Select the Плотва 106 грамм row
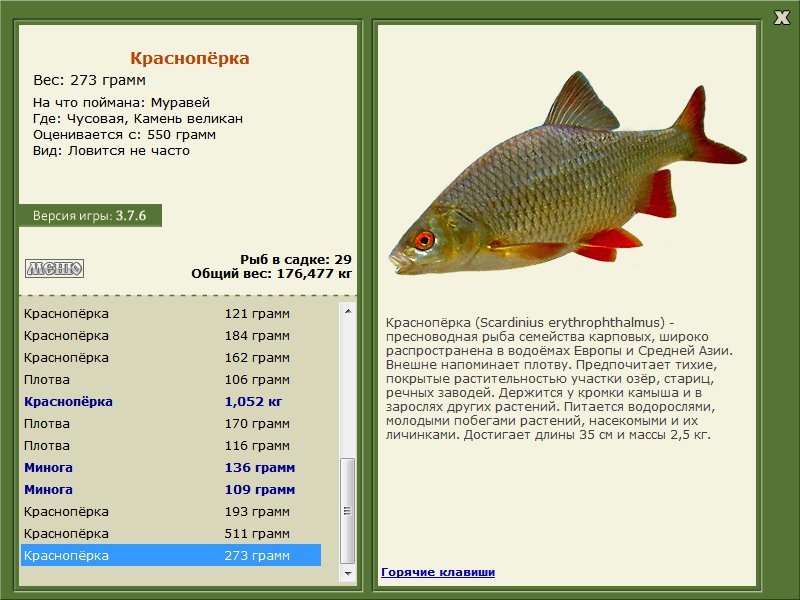The width and height of the screenshot is (800, 600). 171,380
